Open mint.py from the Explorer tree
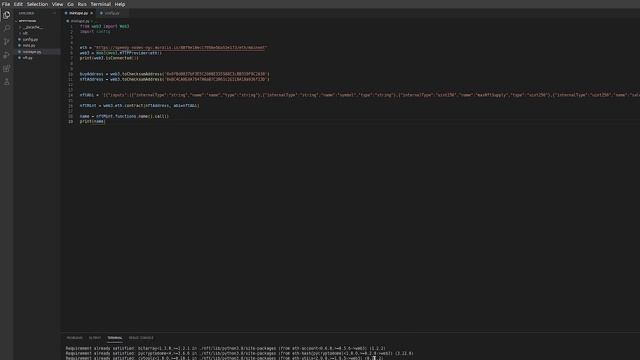Image resolution: width=640 pixels, height=360 pixels. [29, 46]
